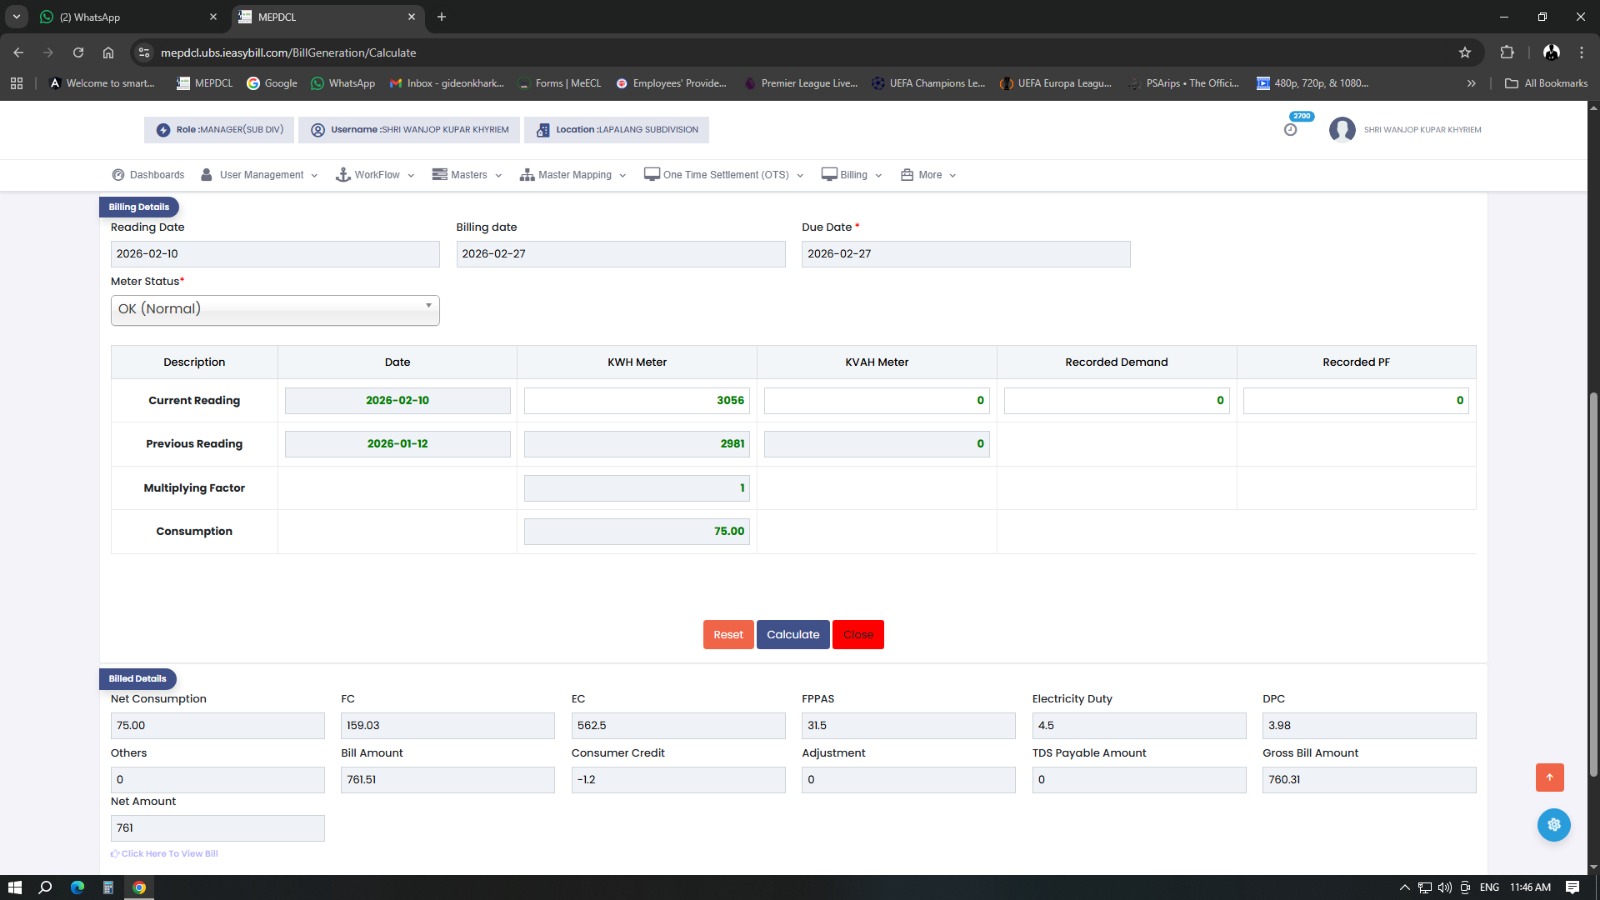Click the orange scroll-to-top arrow button
The height and width of the screenshot is (900, 1600).
tap(1549, 777)
